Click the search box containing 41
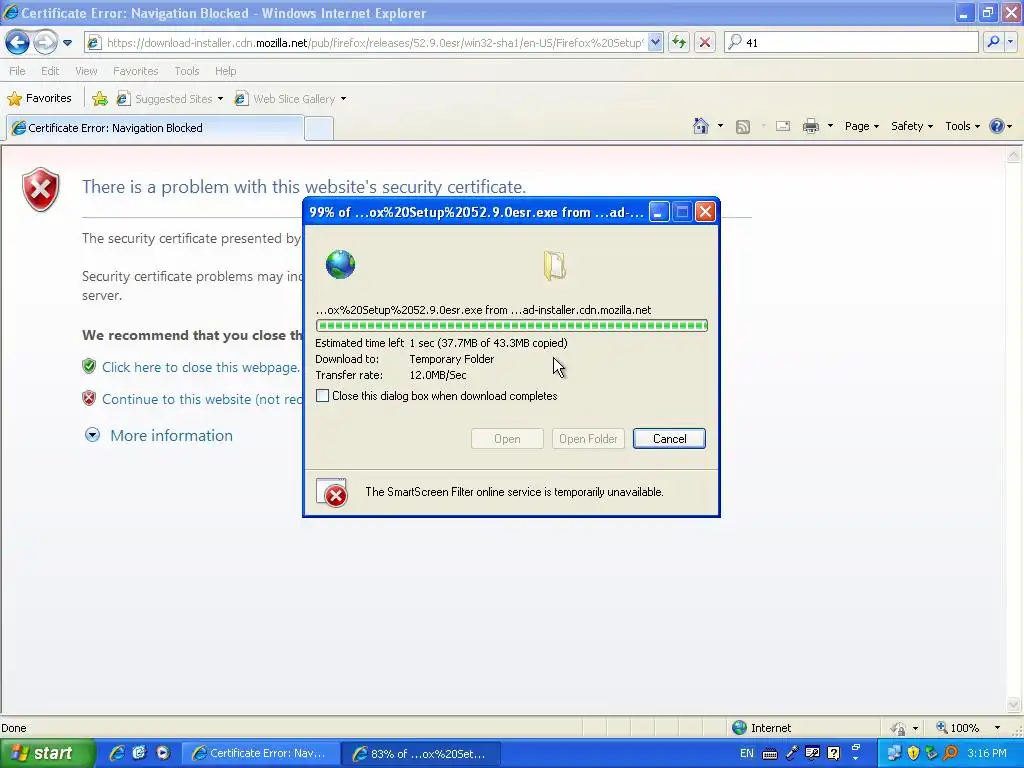Viewport: 1024px width, 768px height. click(x=851, y=42)
